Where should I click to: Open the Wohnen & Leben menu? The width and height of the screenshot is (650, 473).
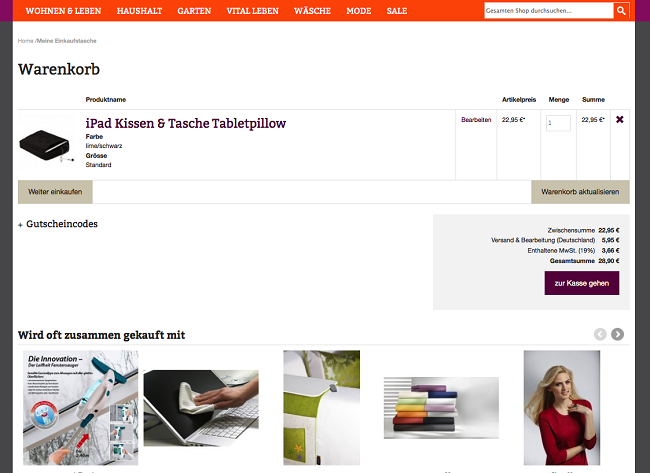[x=63, y=11]
